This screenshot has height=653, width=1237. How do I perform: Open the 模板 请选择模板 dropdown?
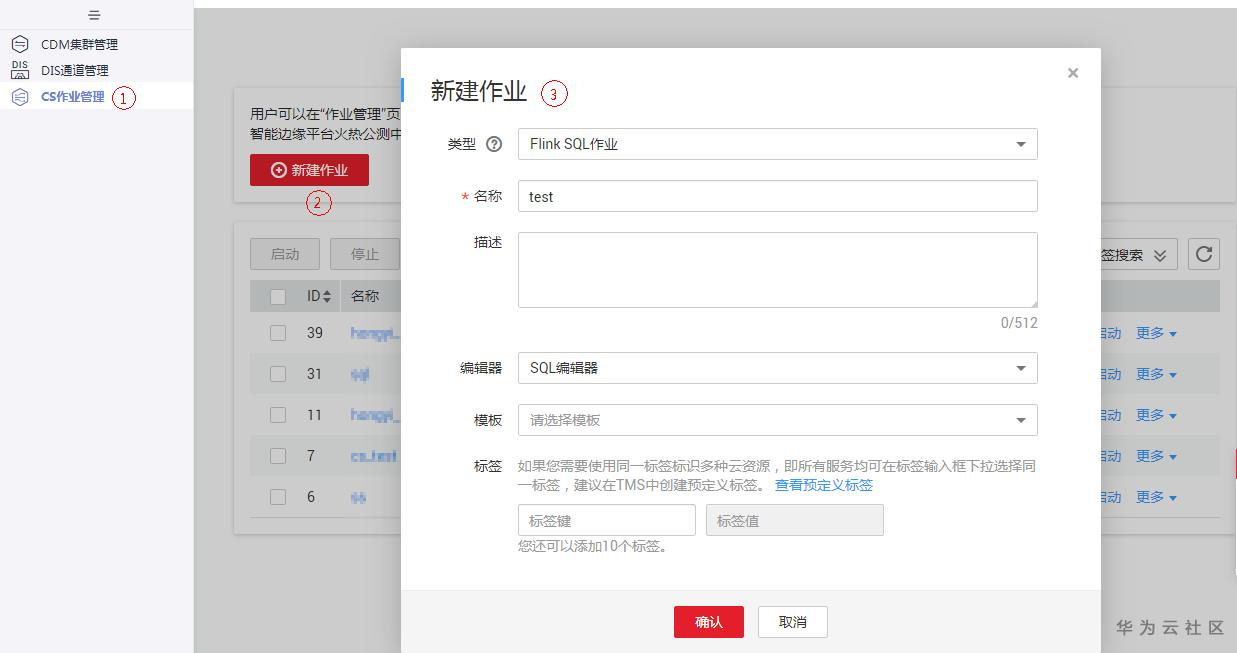[x=777, y=420]
